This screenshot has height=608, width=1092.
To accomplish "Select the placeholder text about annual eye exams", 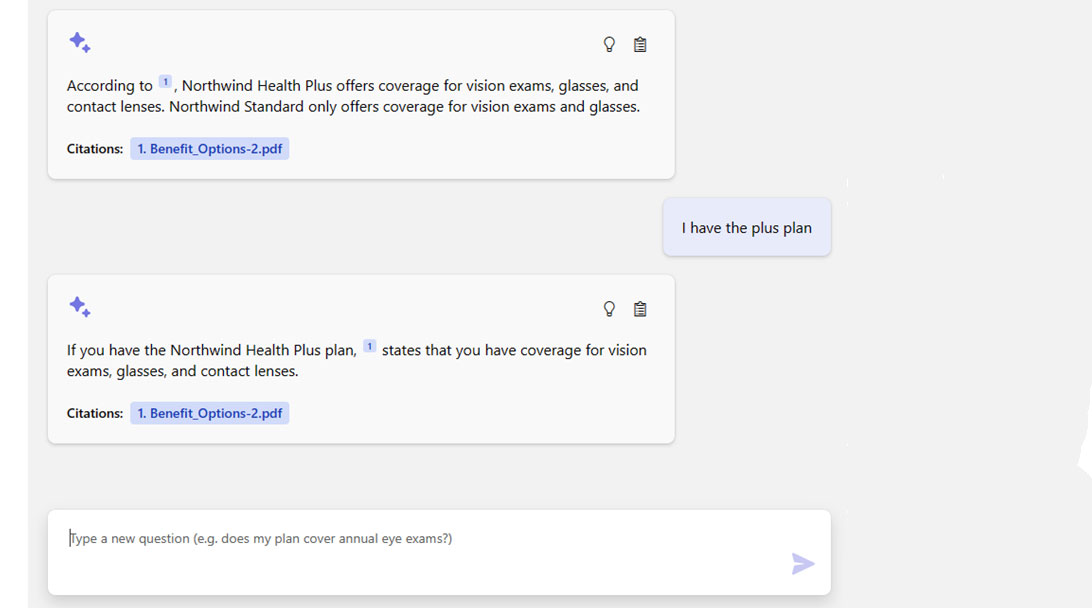I will tap(260, 538).
